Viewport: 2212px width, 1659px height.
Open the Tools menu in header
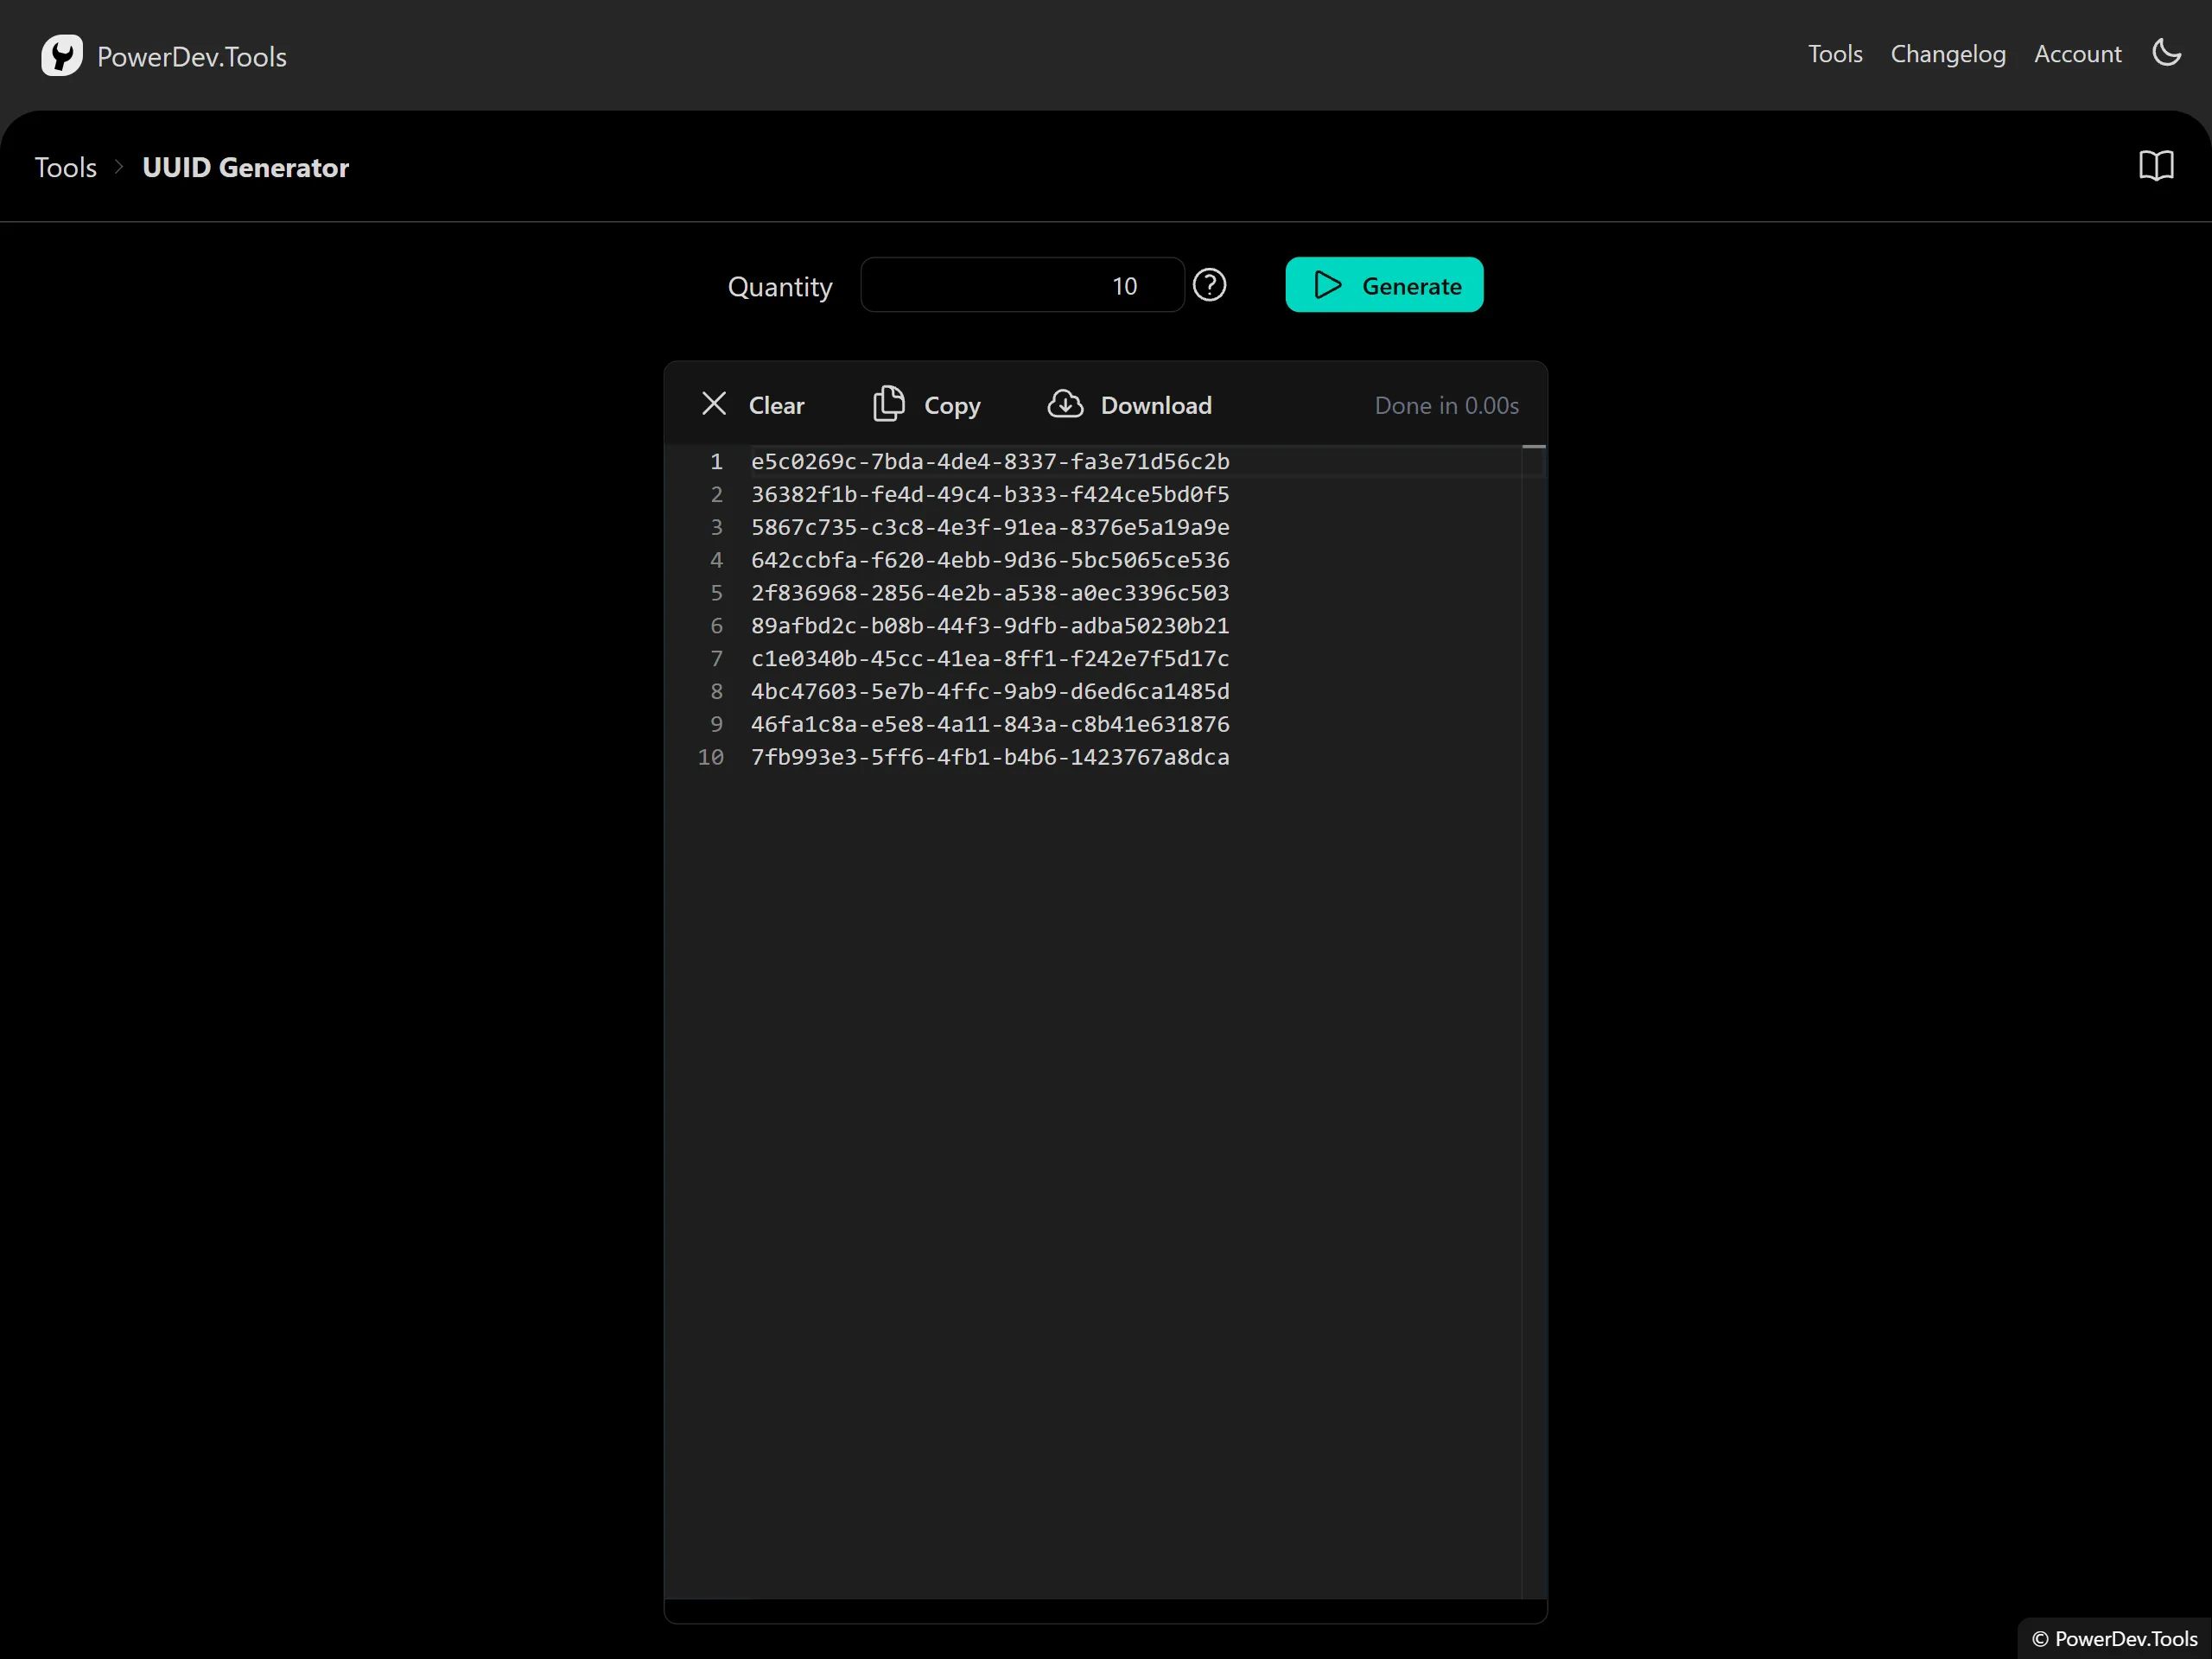coord(1834,54)
